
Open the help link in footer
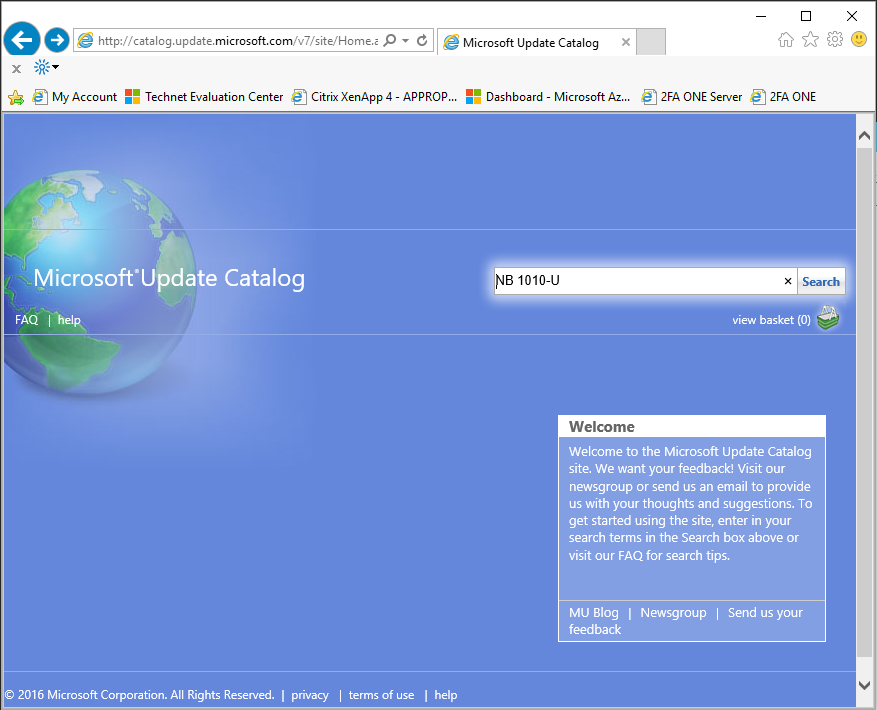click(446, 695)
